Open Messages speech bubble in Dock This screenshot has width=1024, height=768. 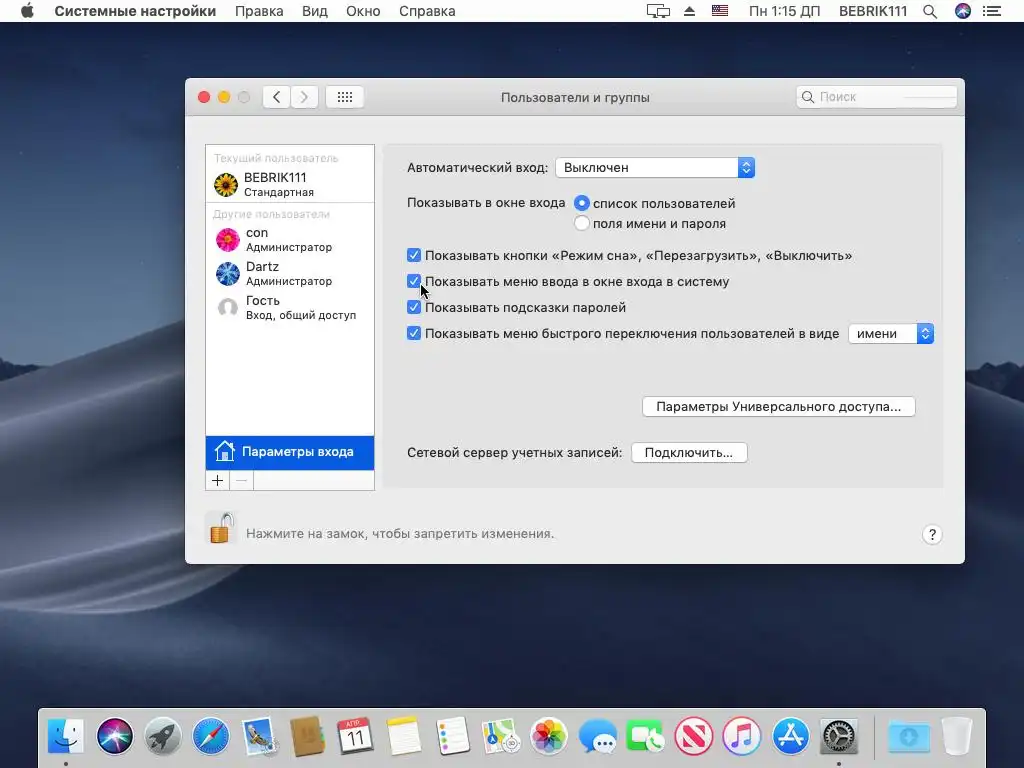pos(597,736)
